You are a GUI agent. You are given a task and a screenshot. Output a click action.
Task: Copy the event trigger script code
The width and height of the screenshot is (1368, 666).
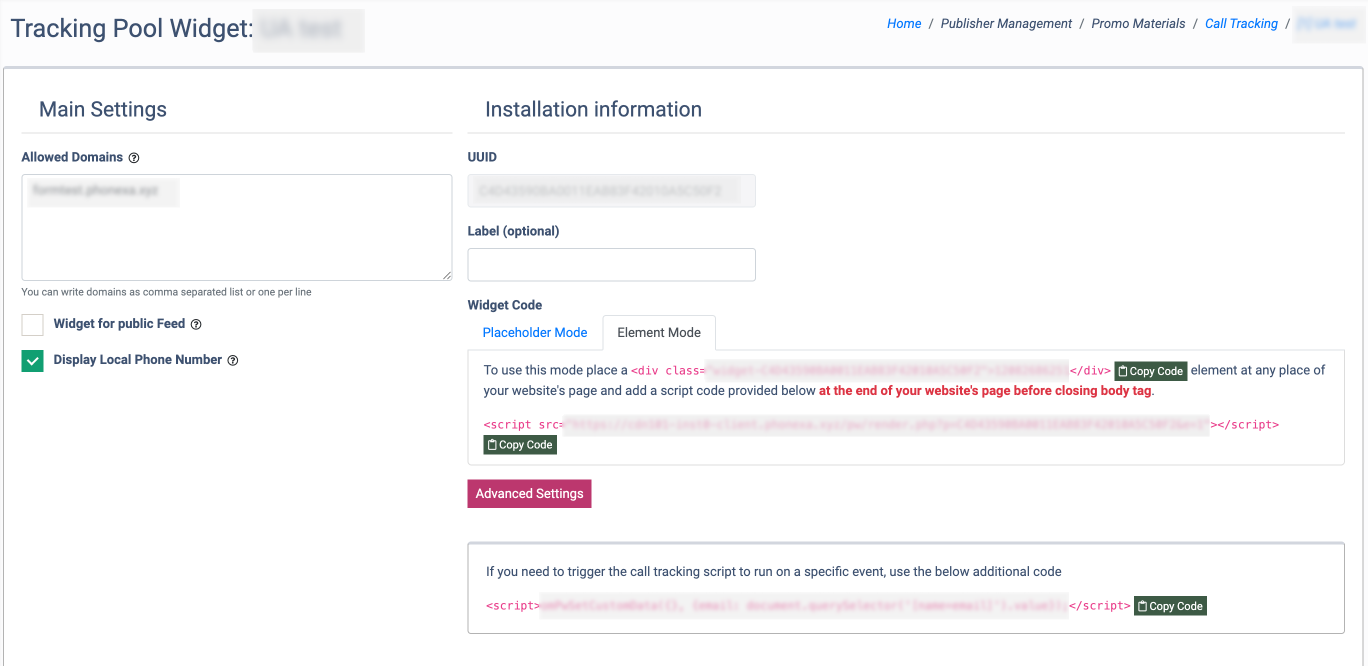1170,606
